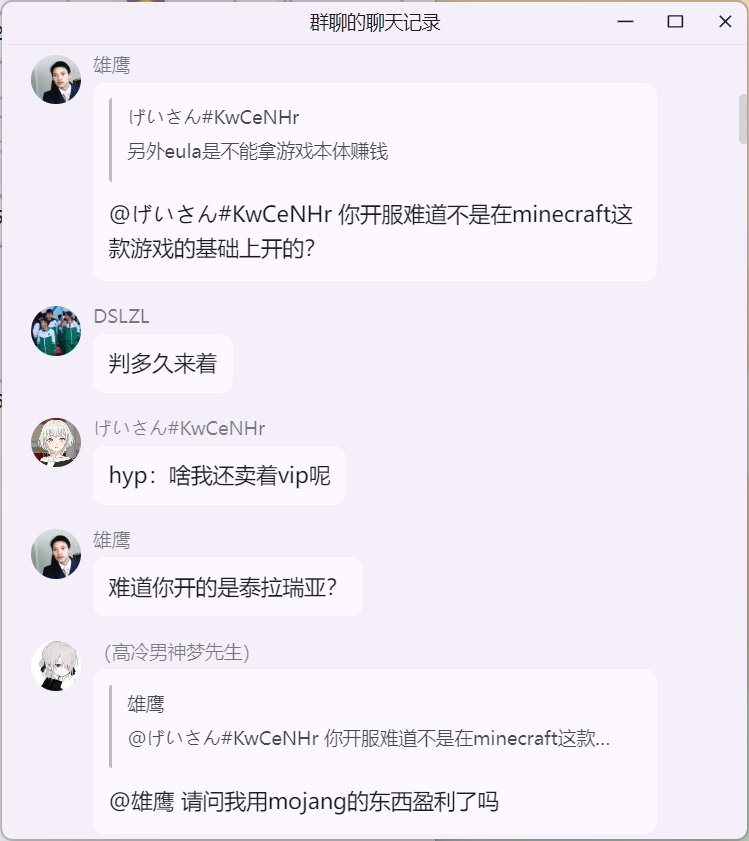Click the message hyp：啥我还卖着vip呢

click(219, 475)
